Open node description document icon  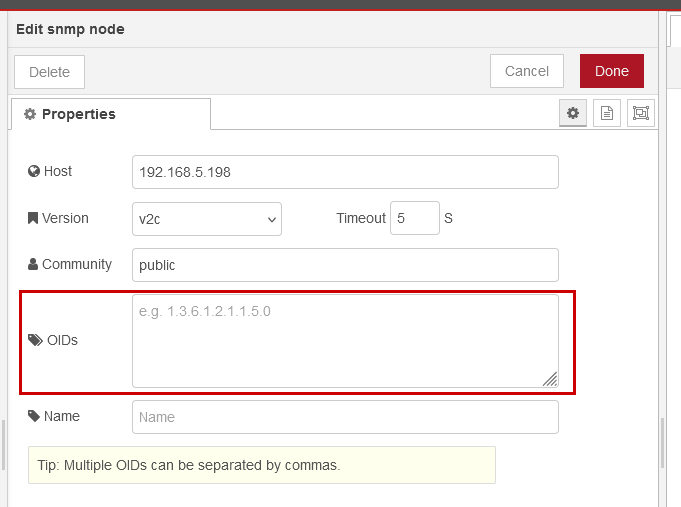tap(607, 113)
